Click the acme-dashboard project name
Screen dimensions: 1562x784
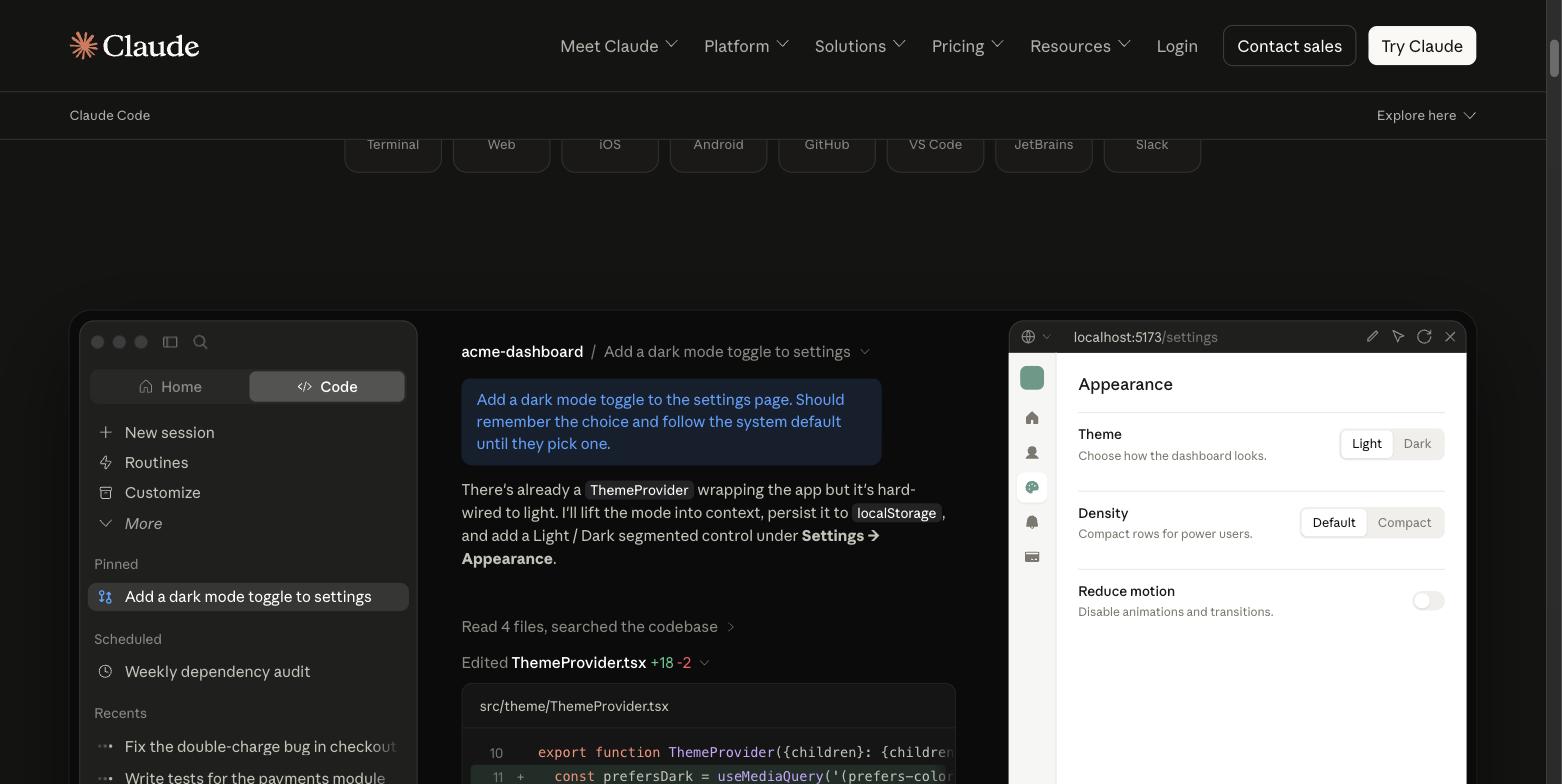point(522,352)
